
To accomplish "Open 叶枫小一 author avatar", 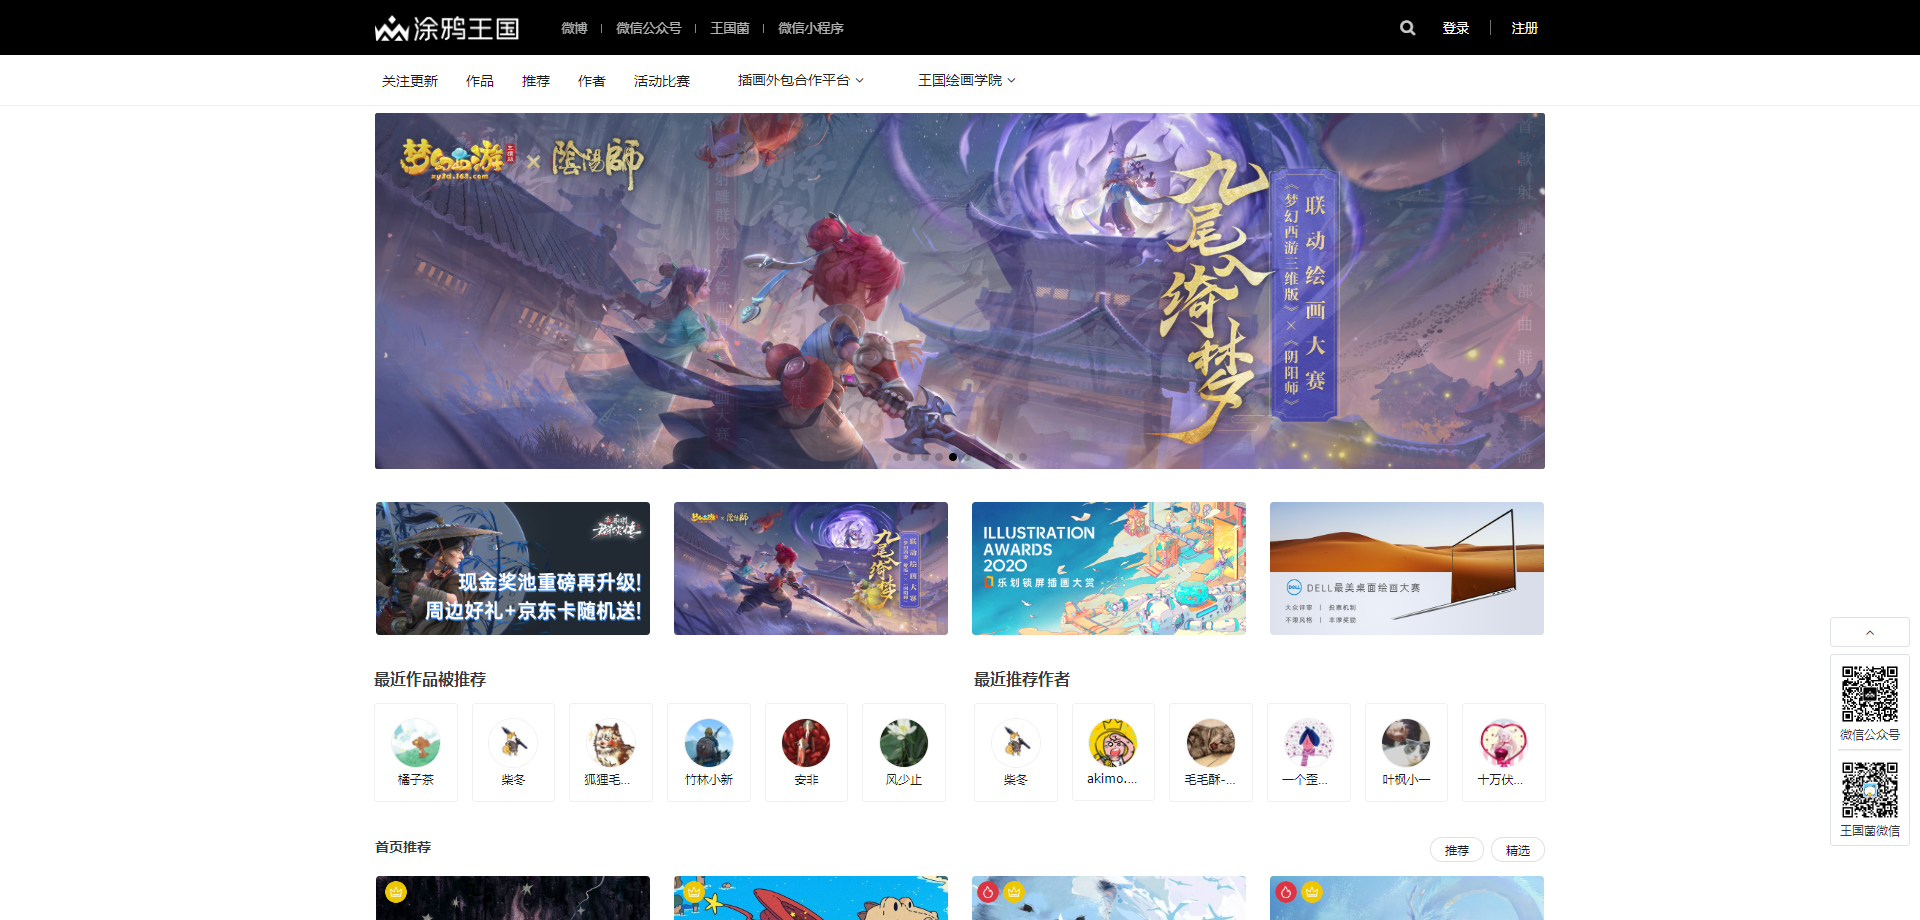I will click(x=1406, y=743).
